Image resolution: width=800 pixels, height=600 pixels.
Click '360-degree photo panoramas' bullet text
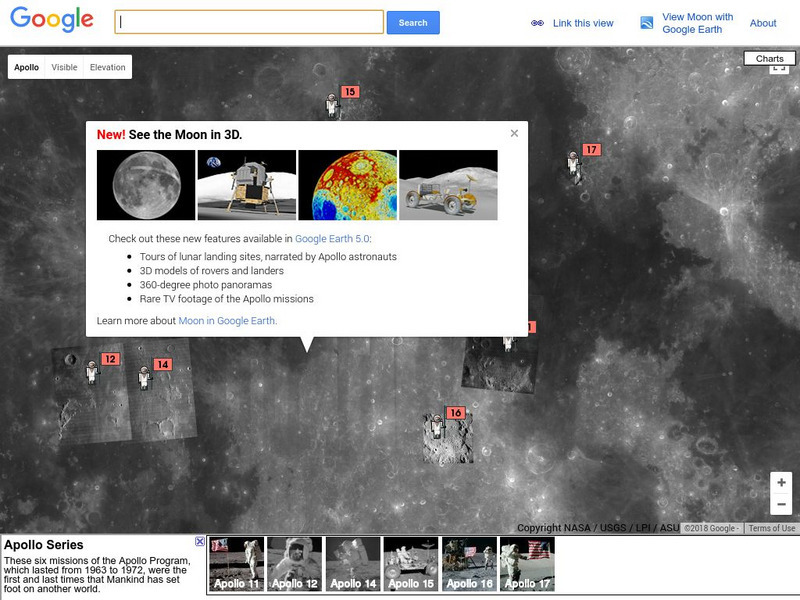[206, 285]
